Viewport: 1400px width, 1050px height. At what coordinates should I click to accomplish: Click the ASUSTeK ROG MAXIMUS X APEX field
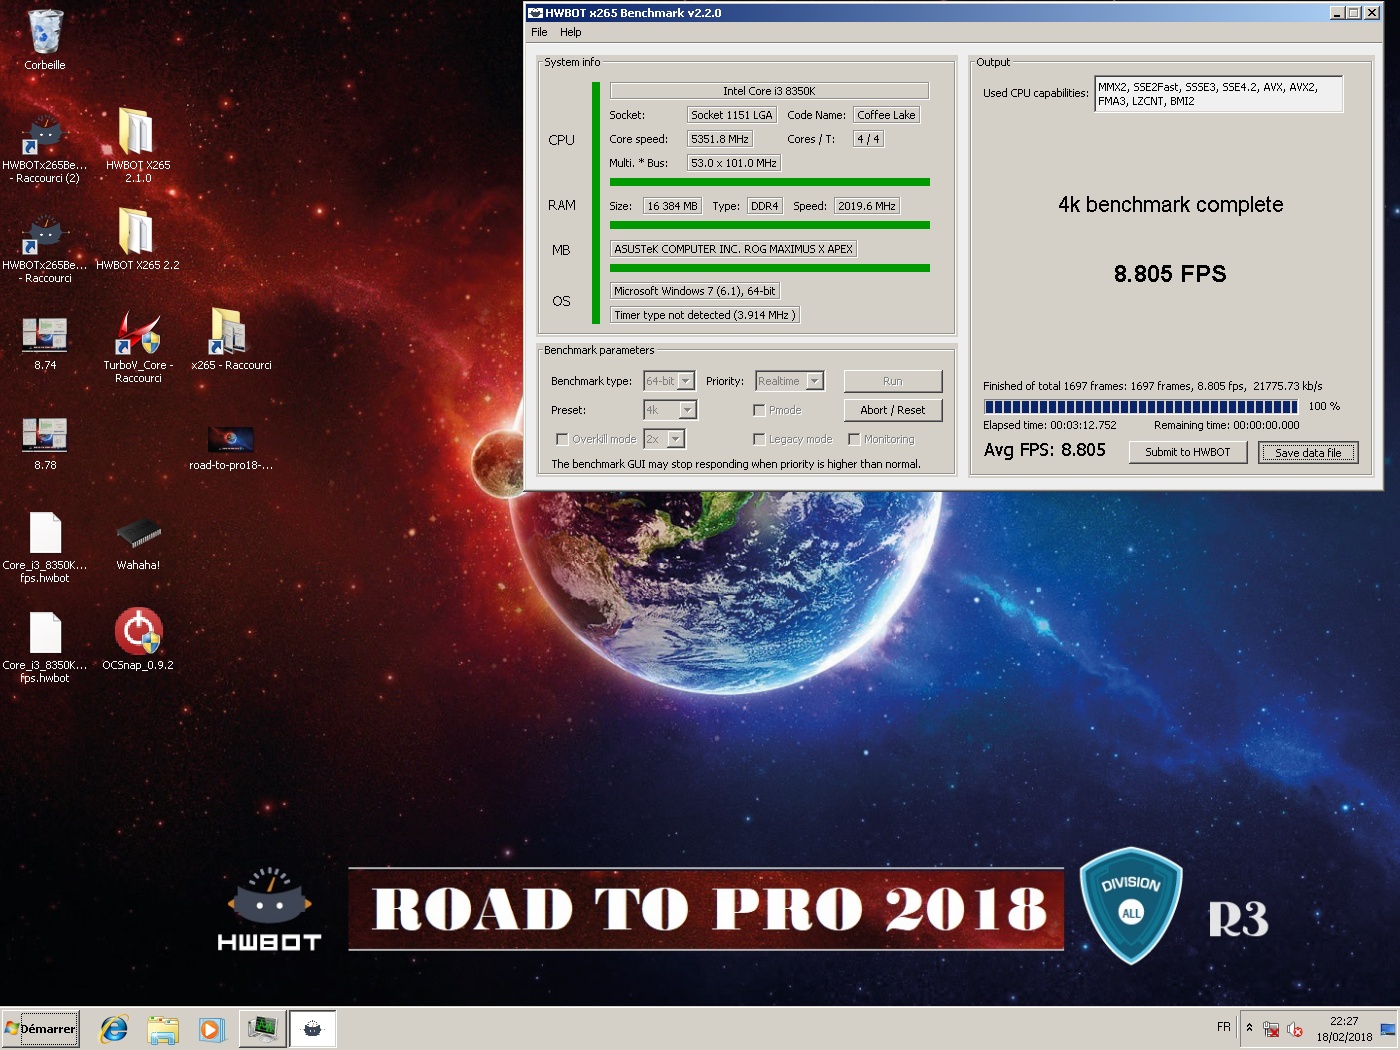point(733,249)
